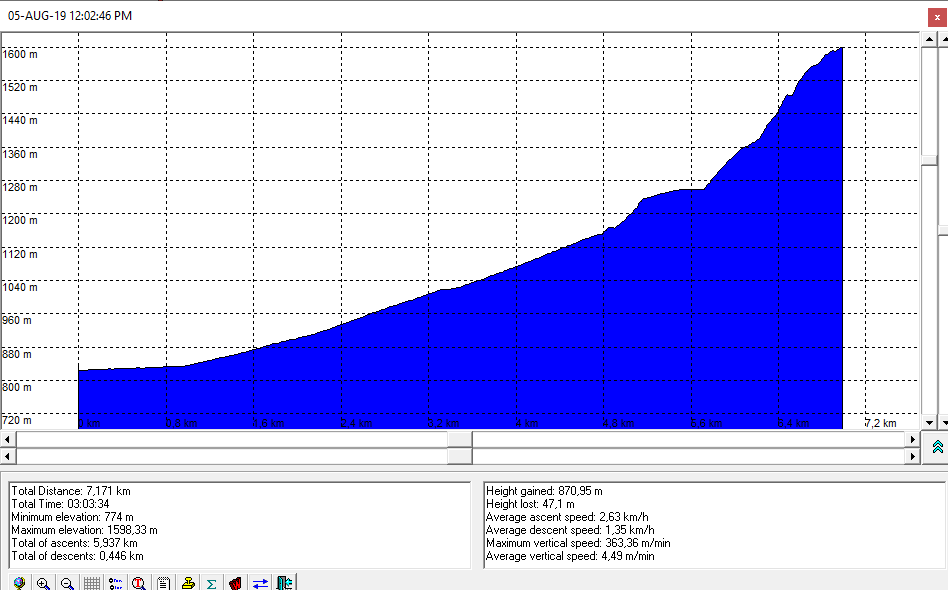Click the blue swap arrows icon
This screenshot has width=948, height=590.
[260, 583]
